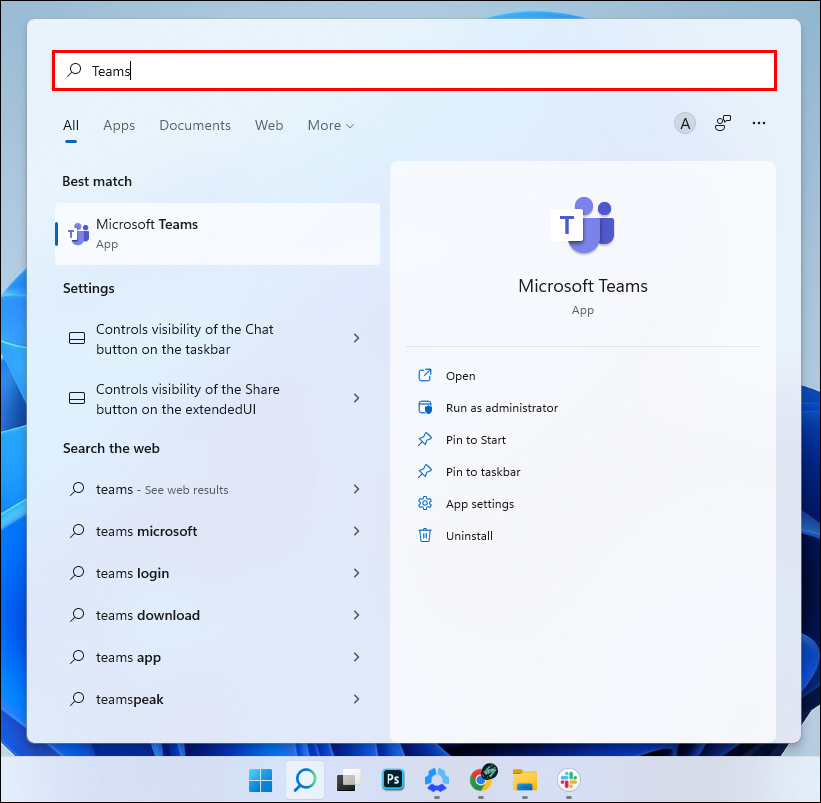
Task: Click the pin icon beside Pin to taskbar
Action: pyautogui.click(x=425, y=471)
